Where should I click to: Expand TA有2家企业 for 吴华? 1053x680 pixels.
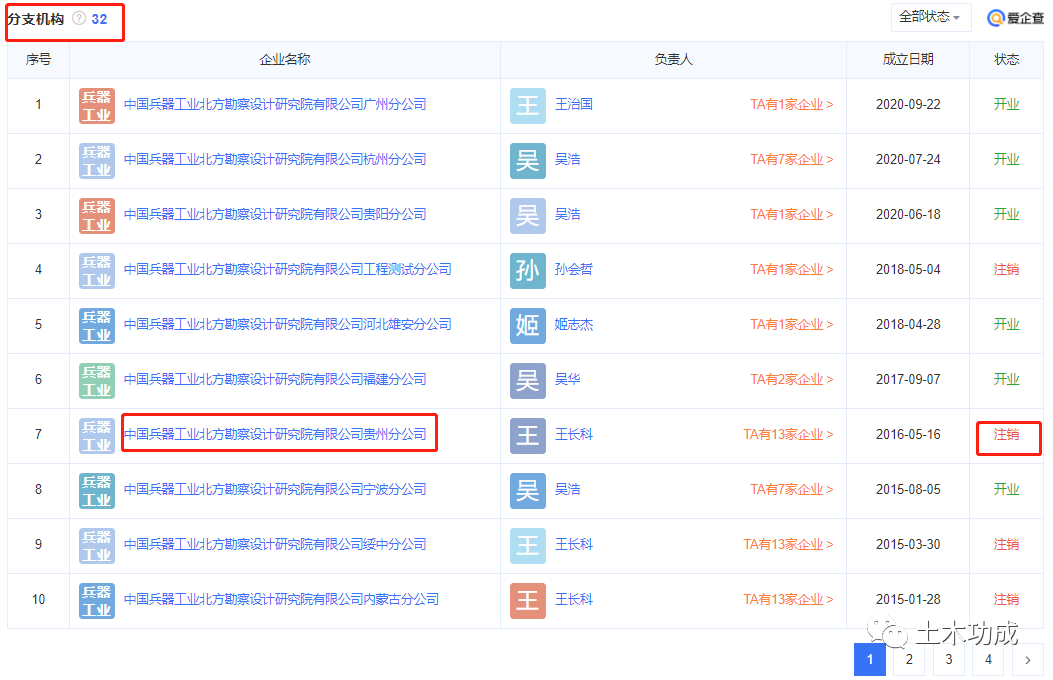tap(792, 379)
